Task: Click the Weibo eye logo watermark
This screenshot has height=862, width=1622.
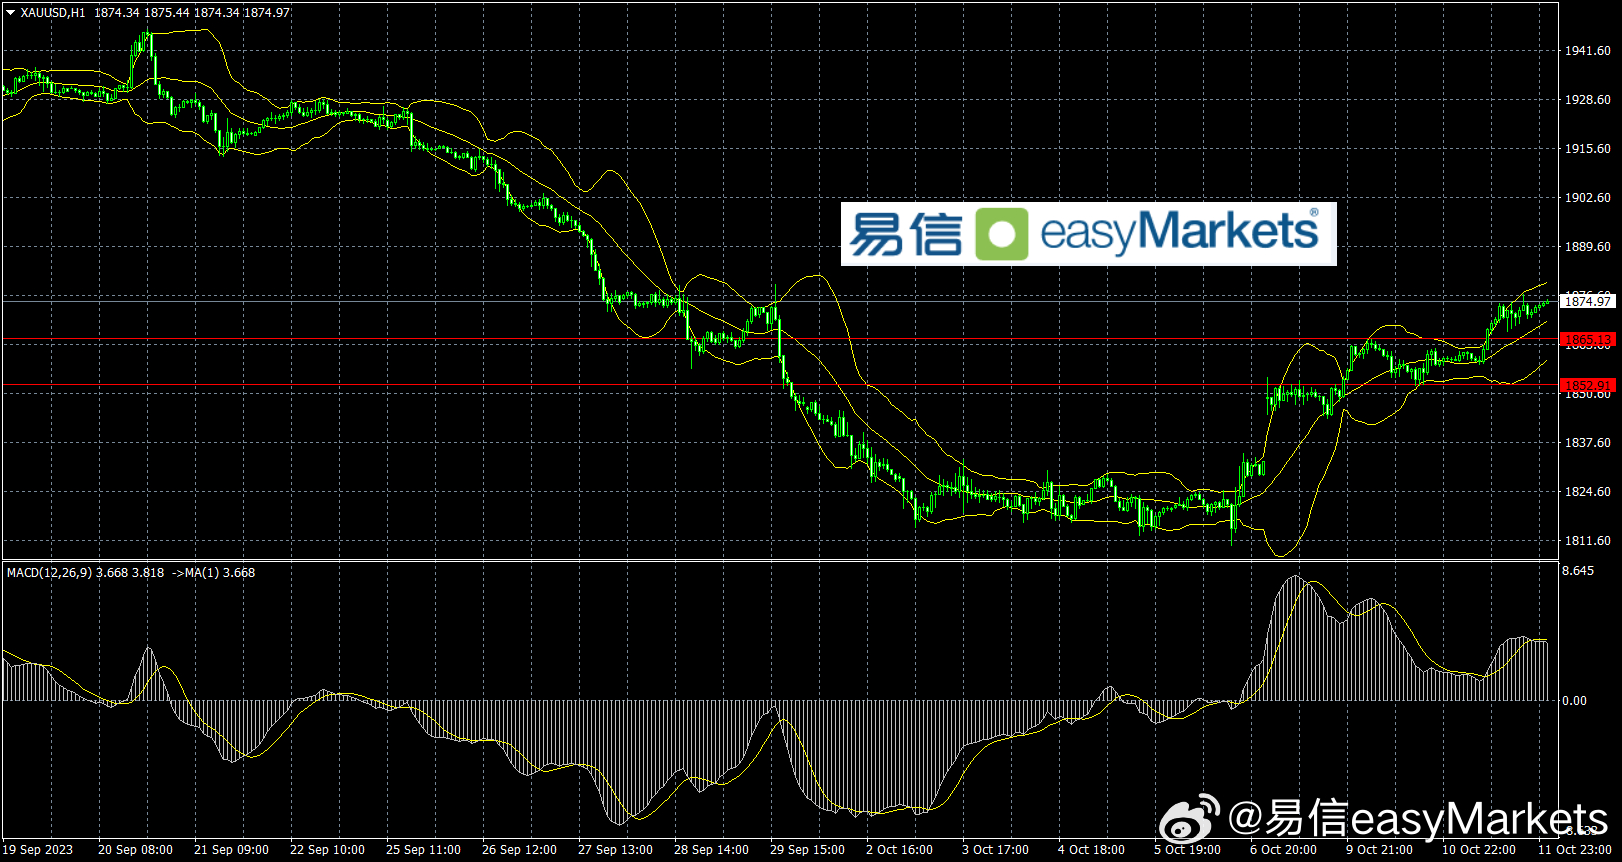Action: point(1188,819)
